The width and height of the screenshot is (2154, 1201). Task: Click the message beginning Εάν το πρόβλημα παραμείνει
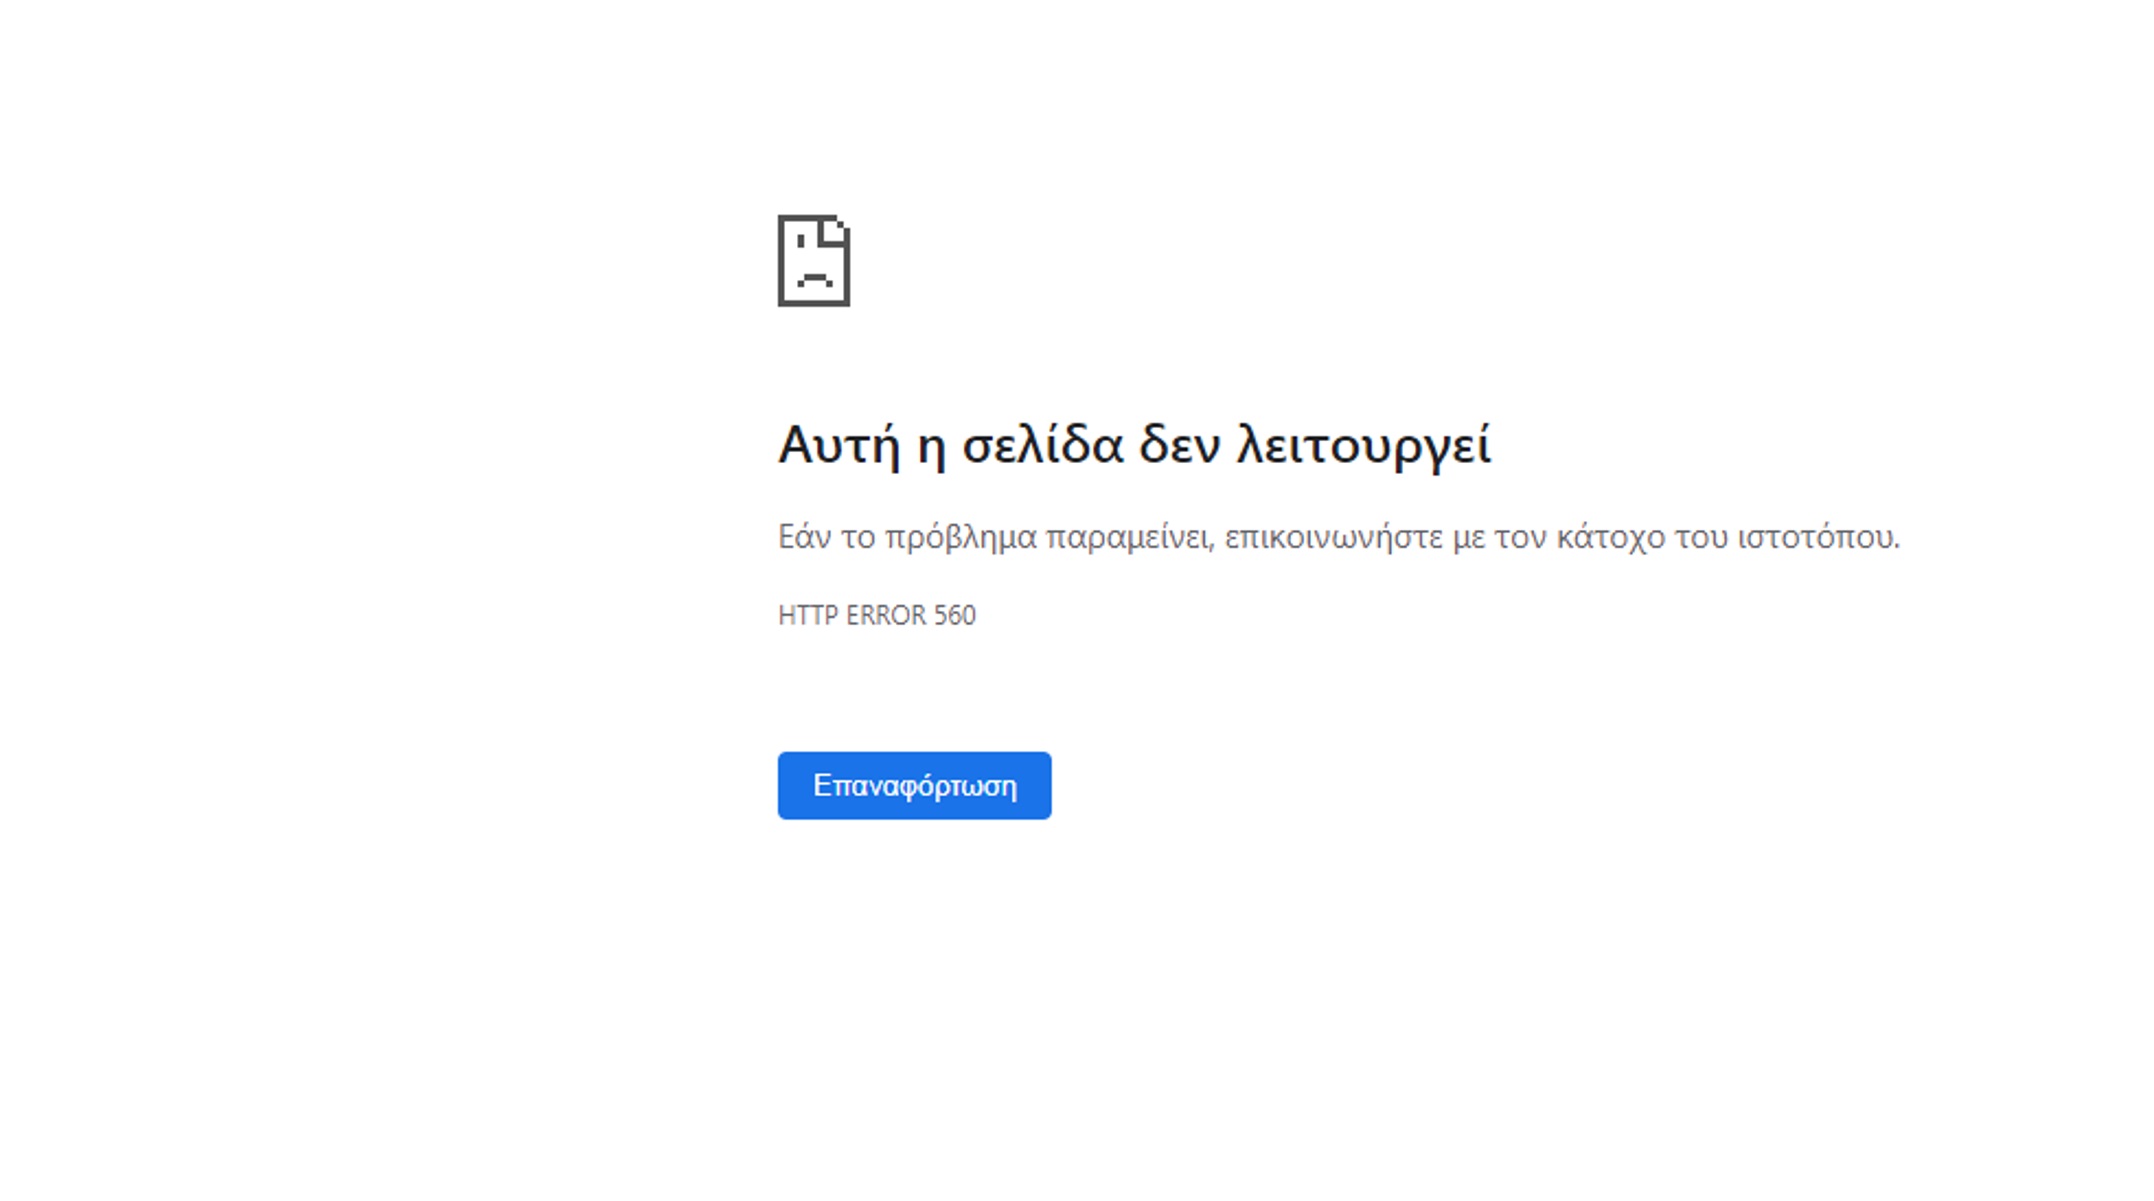tap(1339, 538)
